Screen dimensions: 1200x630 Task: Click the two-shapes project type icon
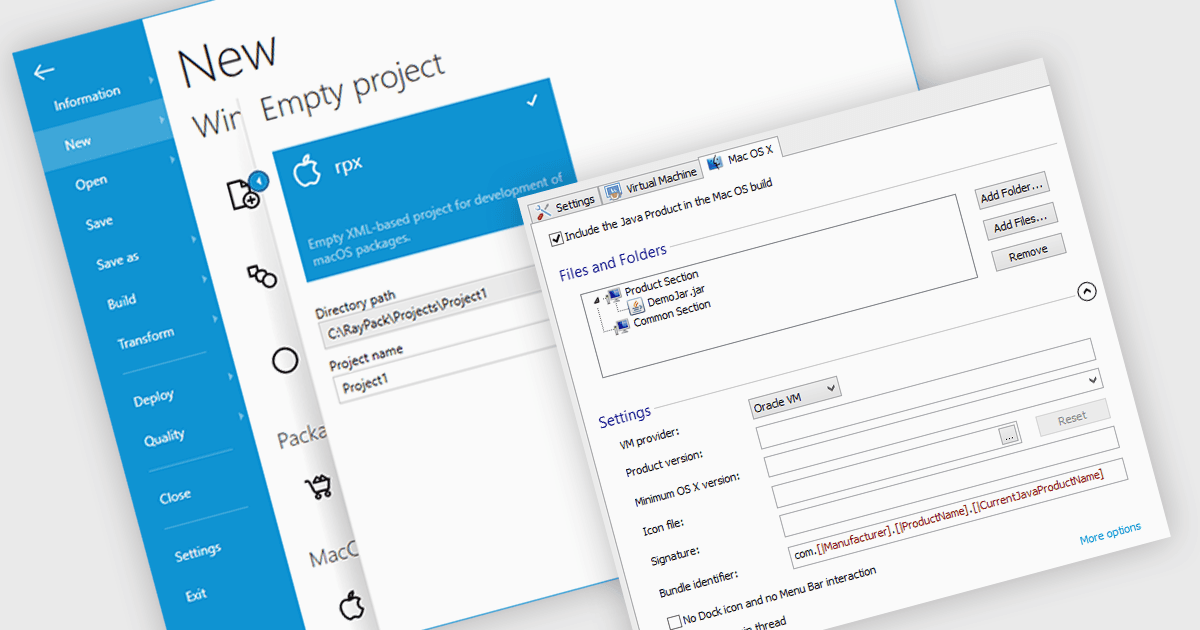262,277
